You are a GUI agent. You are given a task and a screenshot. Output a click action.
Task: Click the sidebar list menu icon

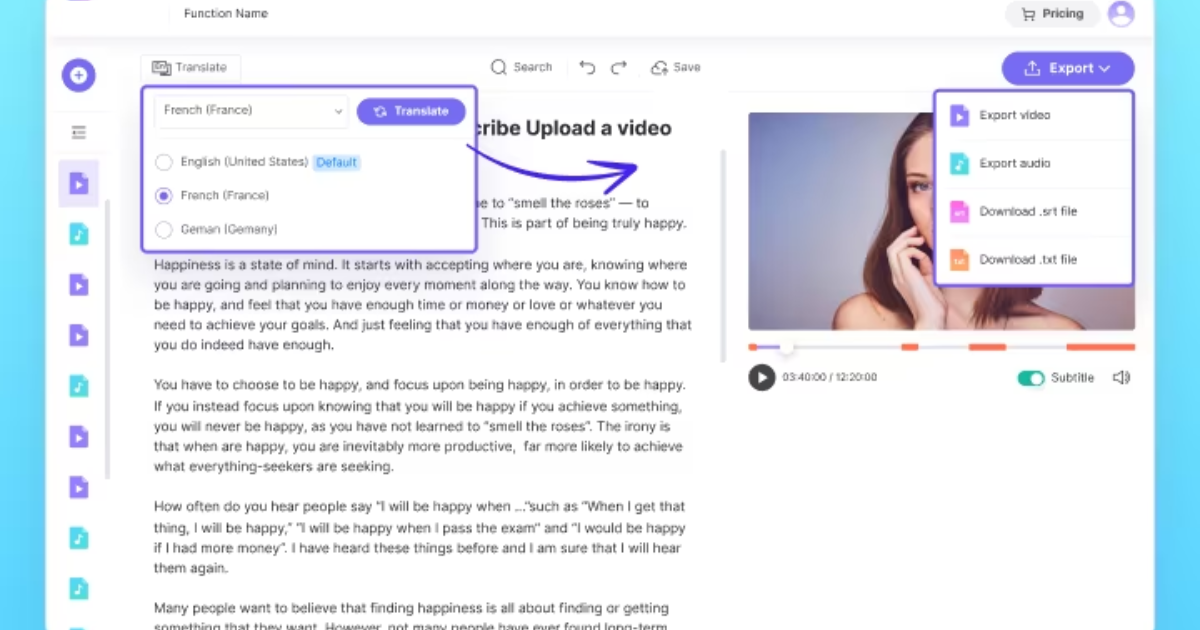(x=79, y=132)
